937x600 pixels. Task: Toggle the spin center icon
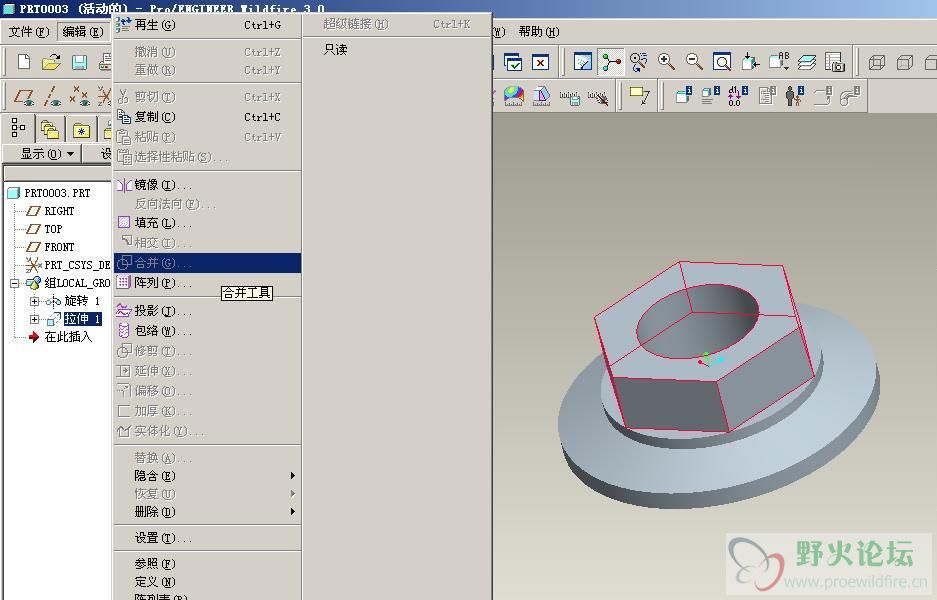[611, 62]
